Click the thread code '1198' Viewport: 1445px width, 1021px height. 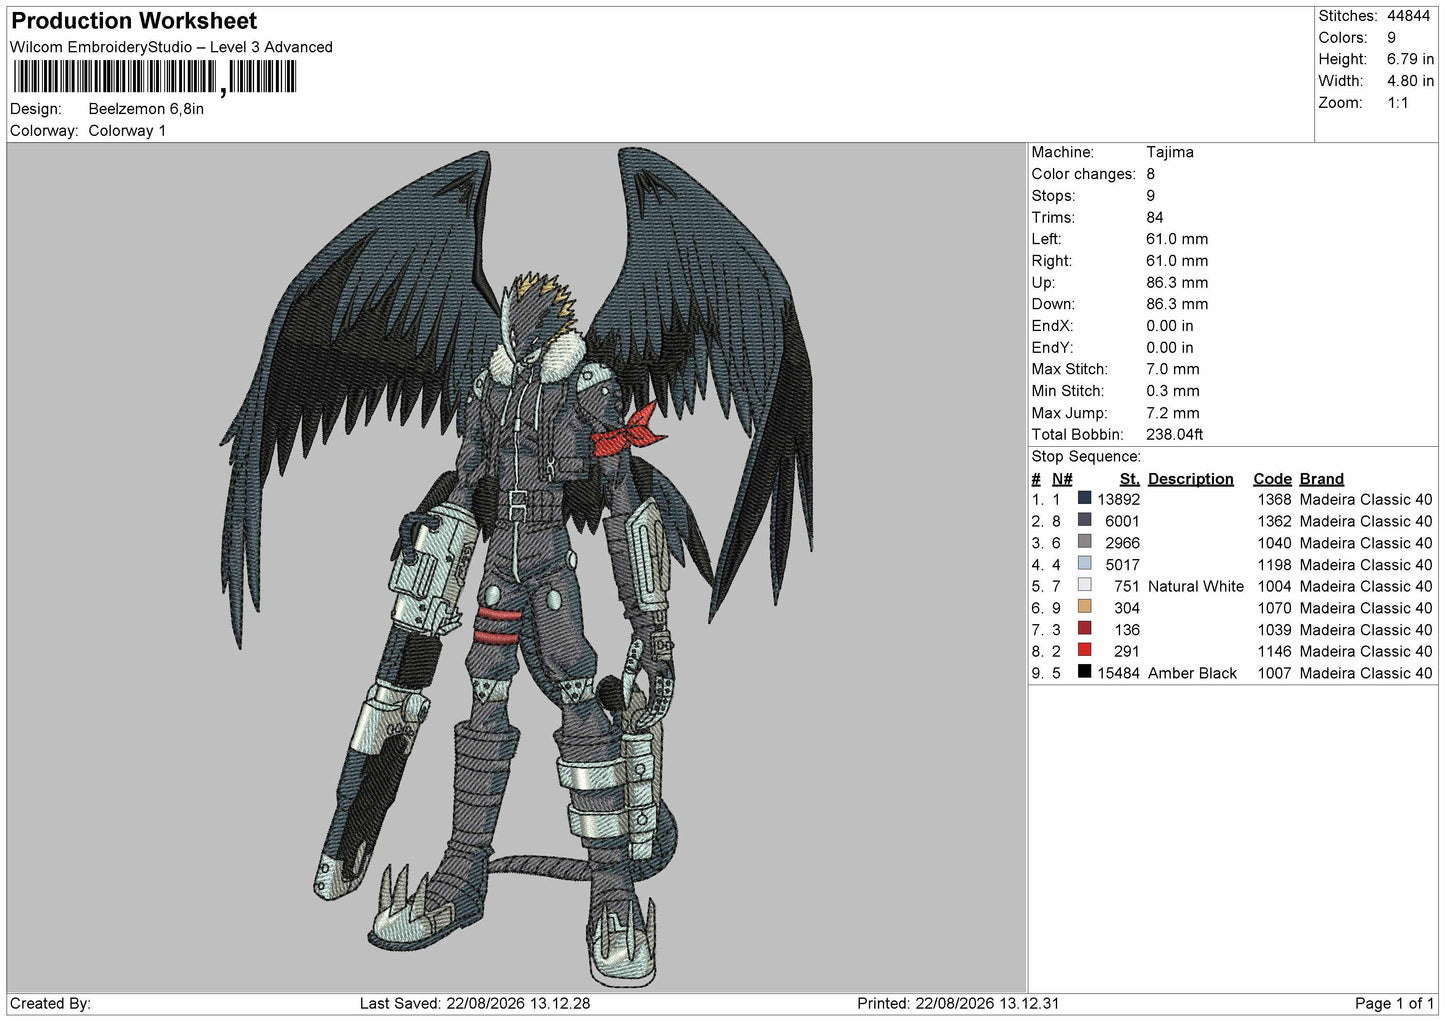[x=1274, y=565]
